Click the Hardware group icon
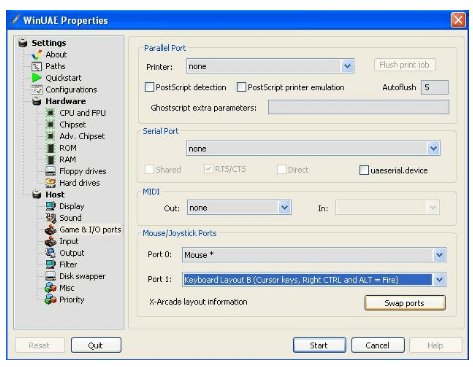 pos(36,101)
